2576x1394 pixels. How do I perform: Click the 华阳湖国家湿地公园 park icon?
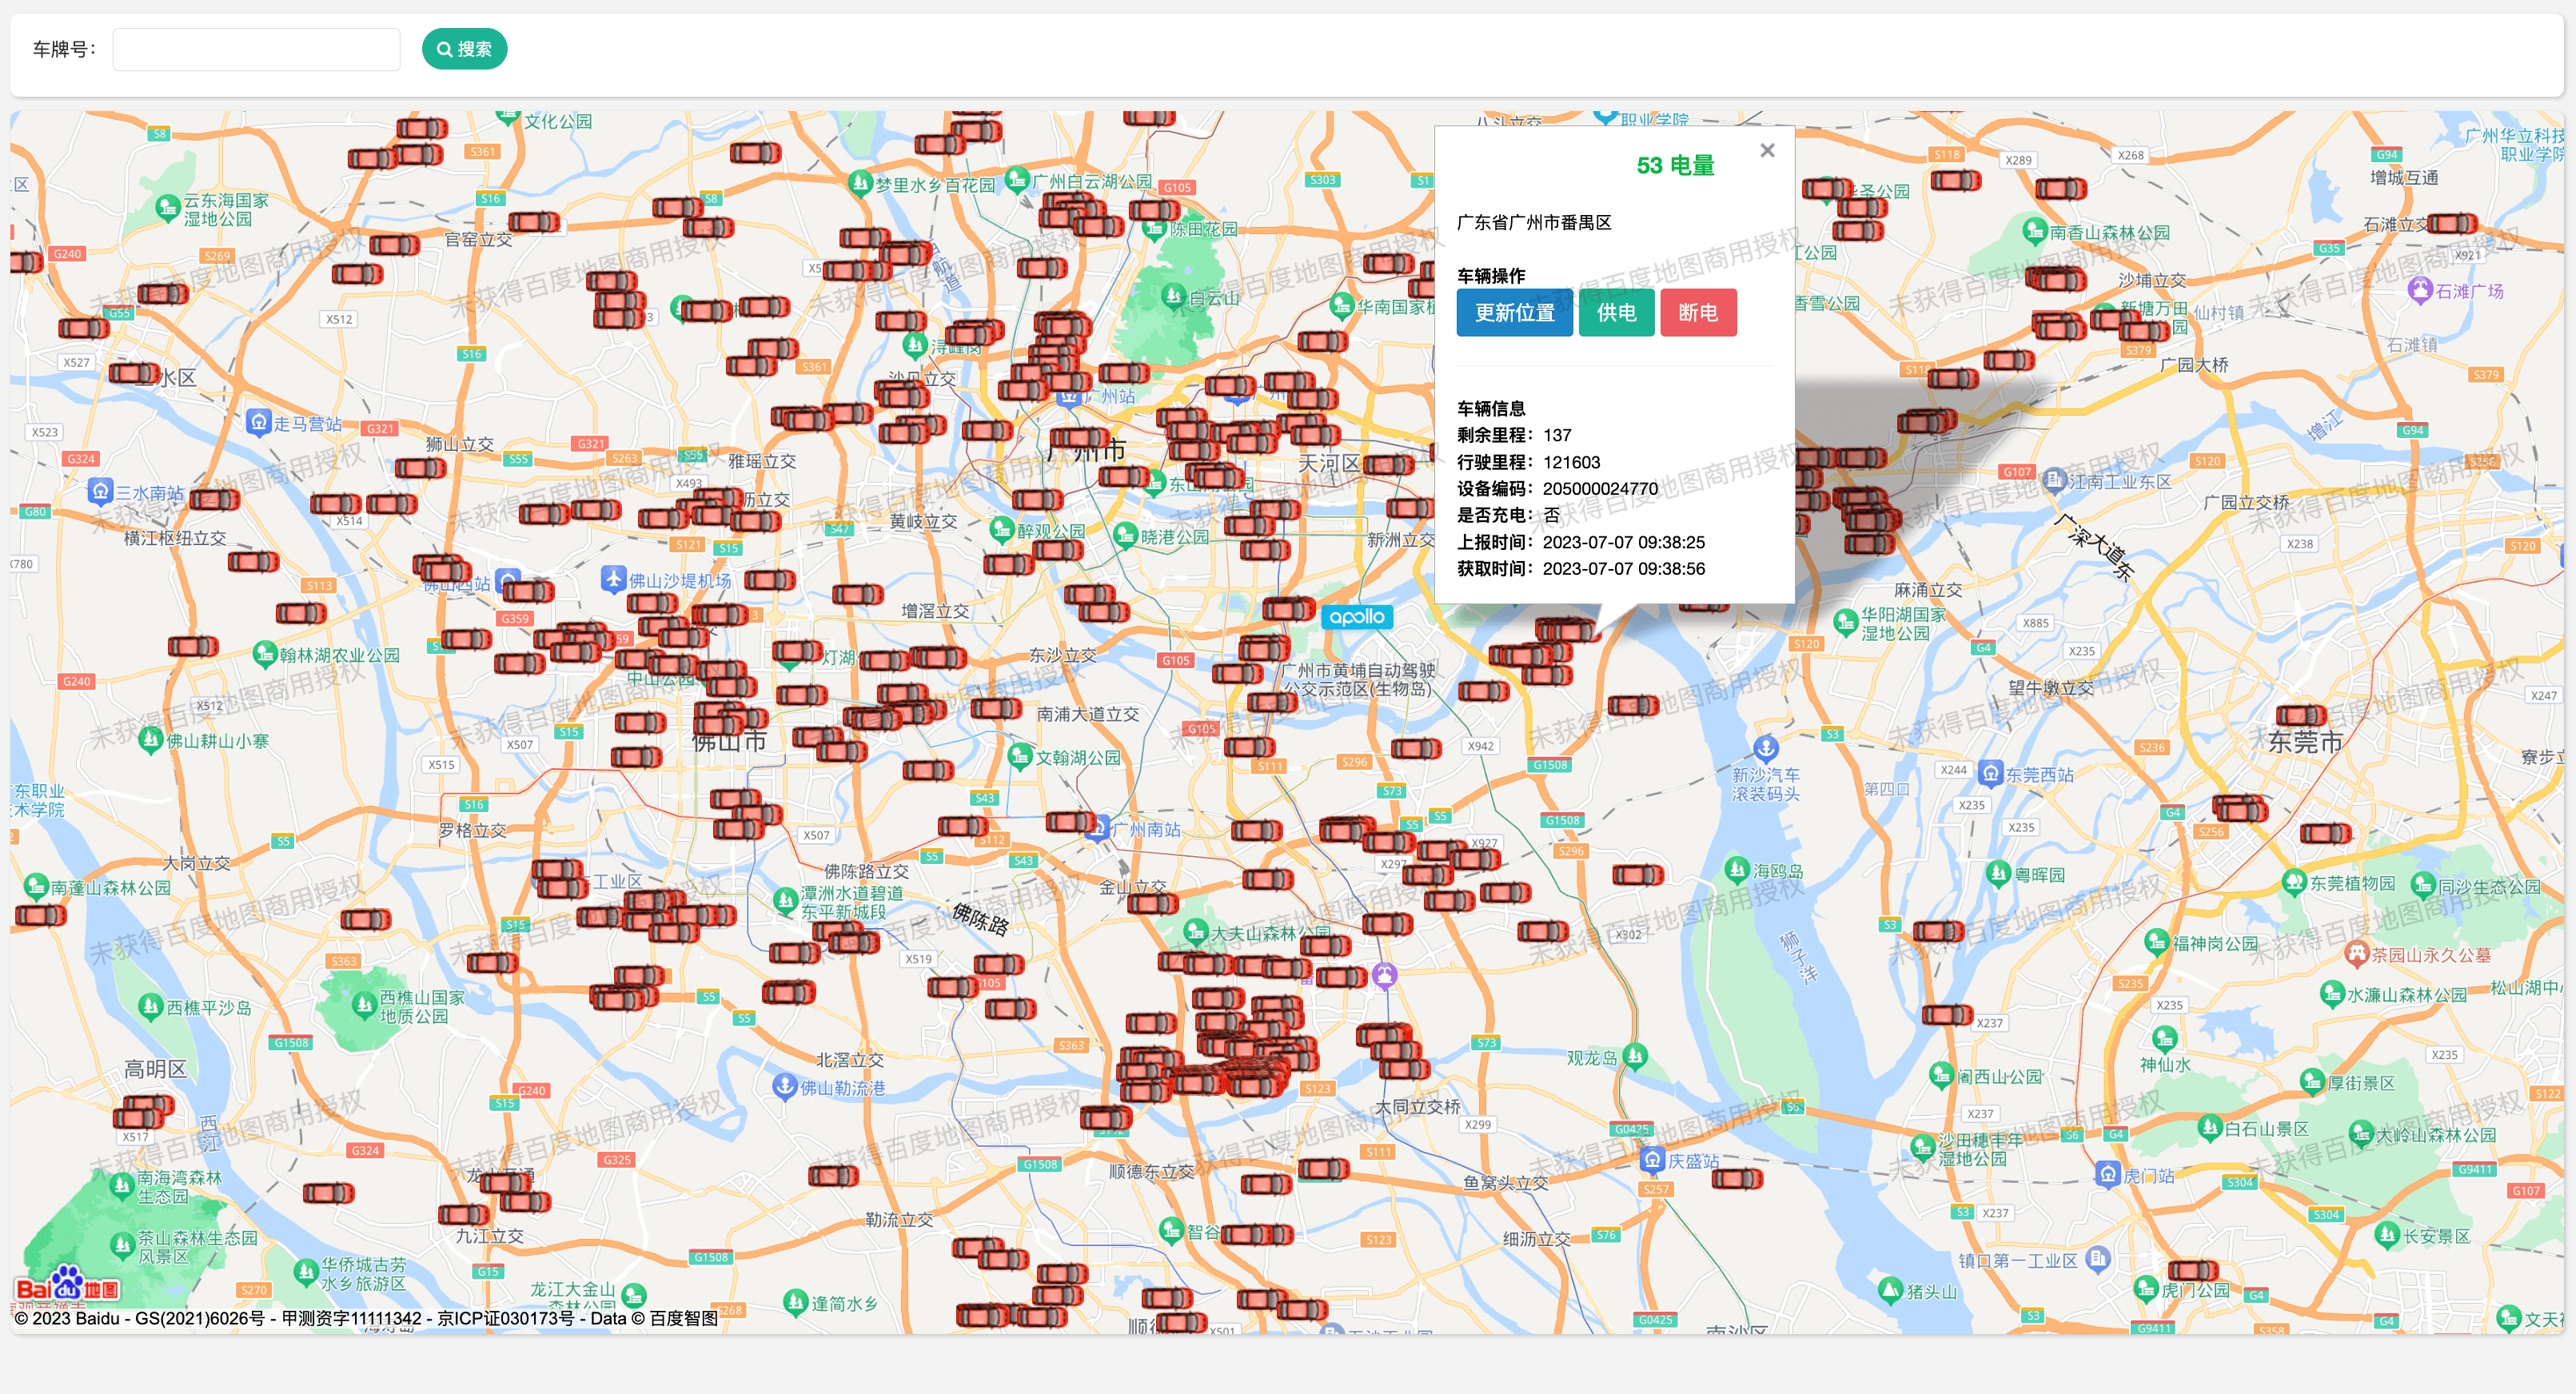(1845, 622)
